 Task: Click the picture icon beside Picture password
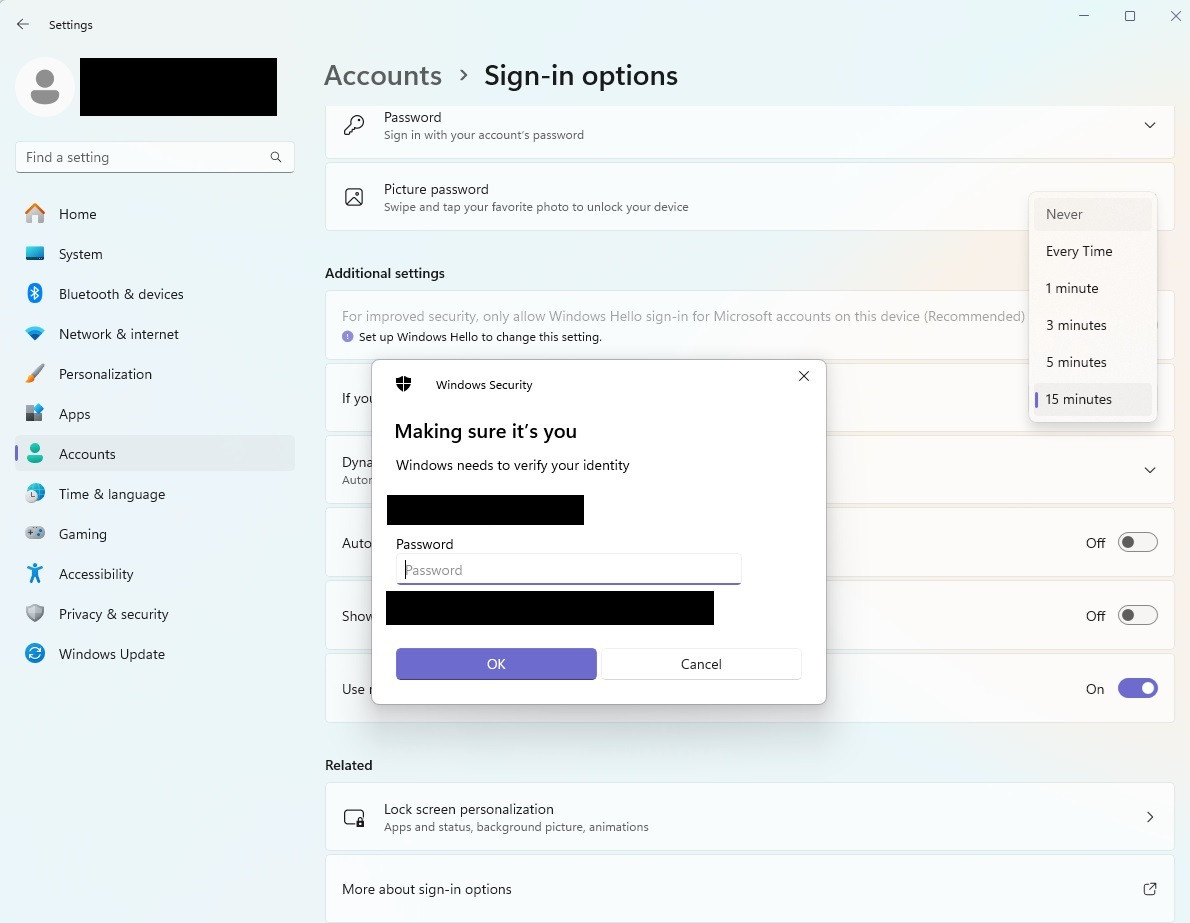pos(354,197)
